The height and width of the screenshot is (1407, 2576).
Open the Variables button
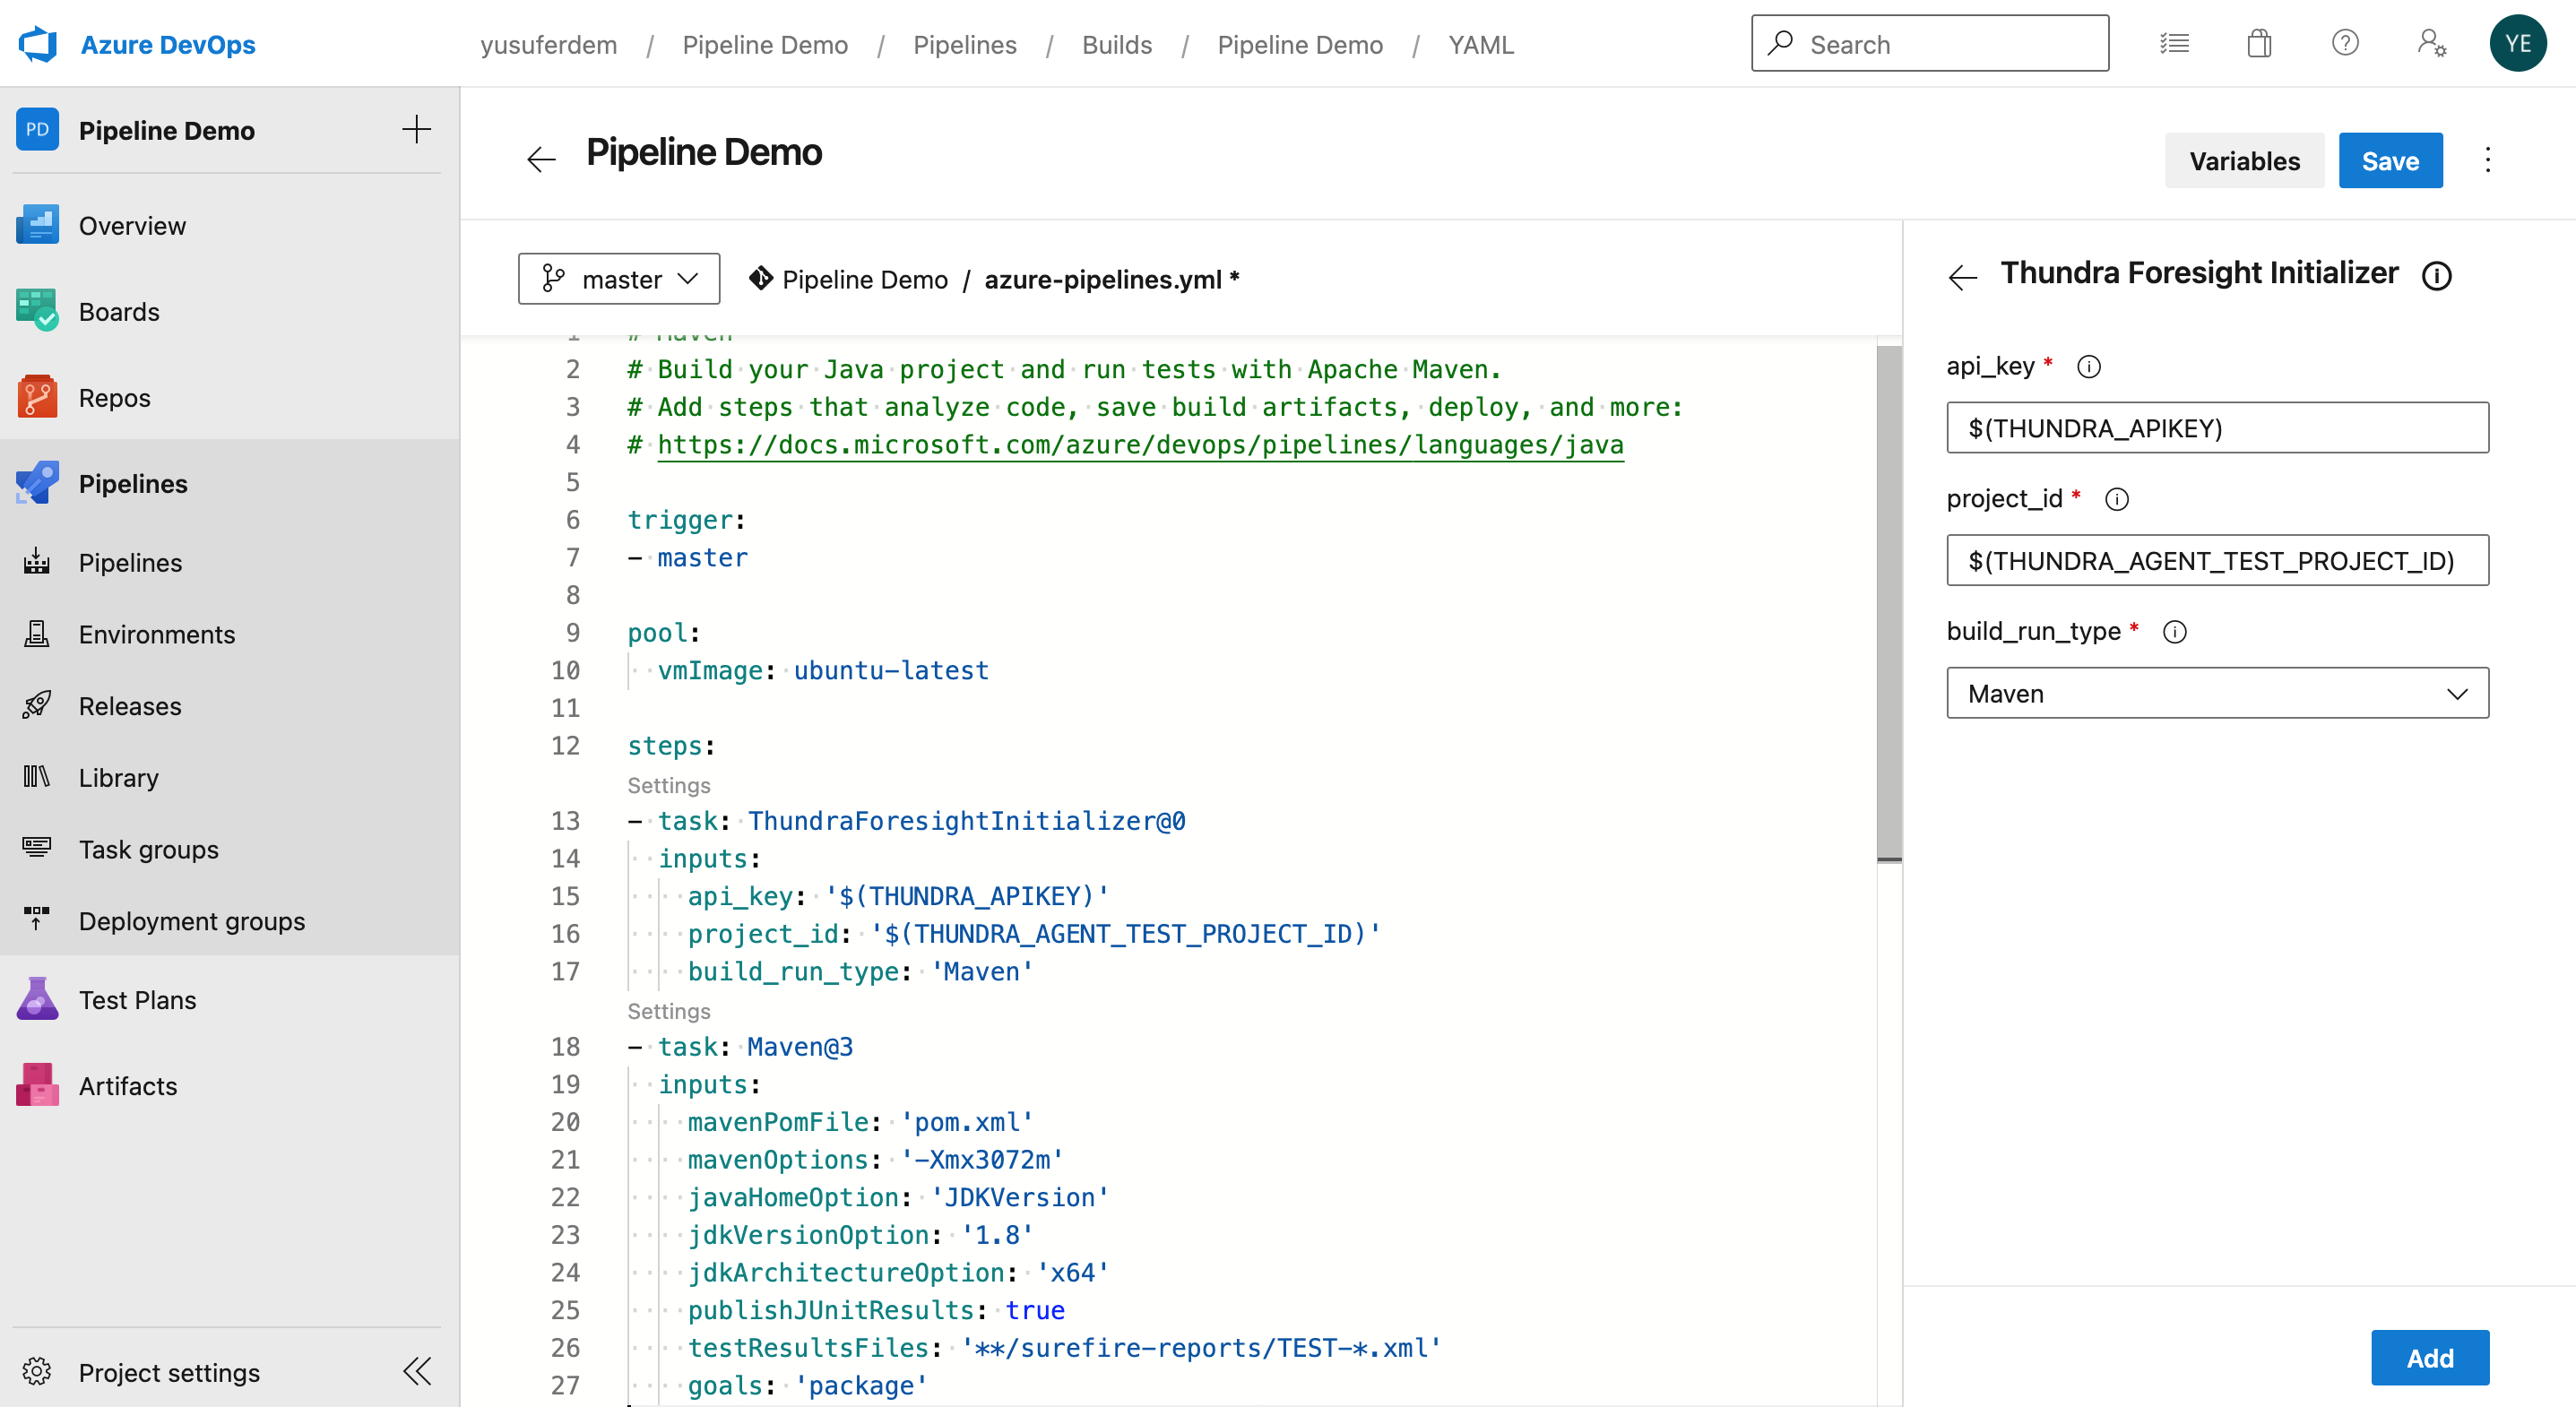pos(2244,160)
